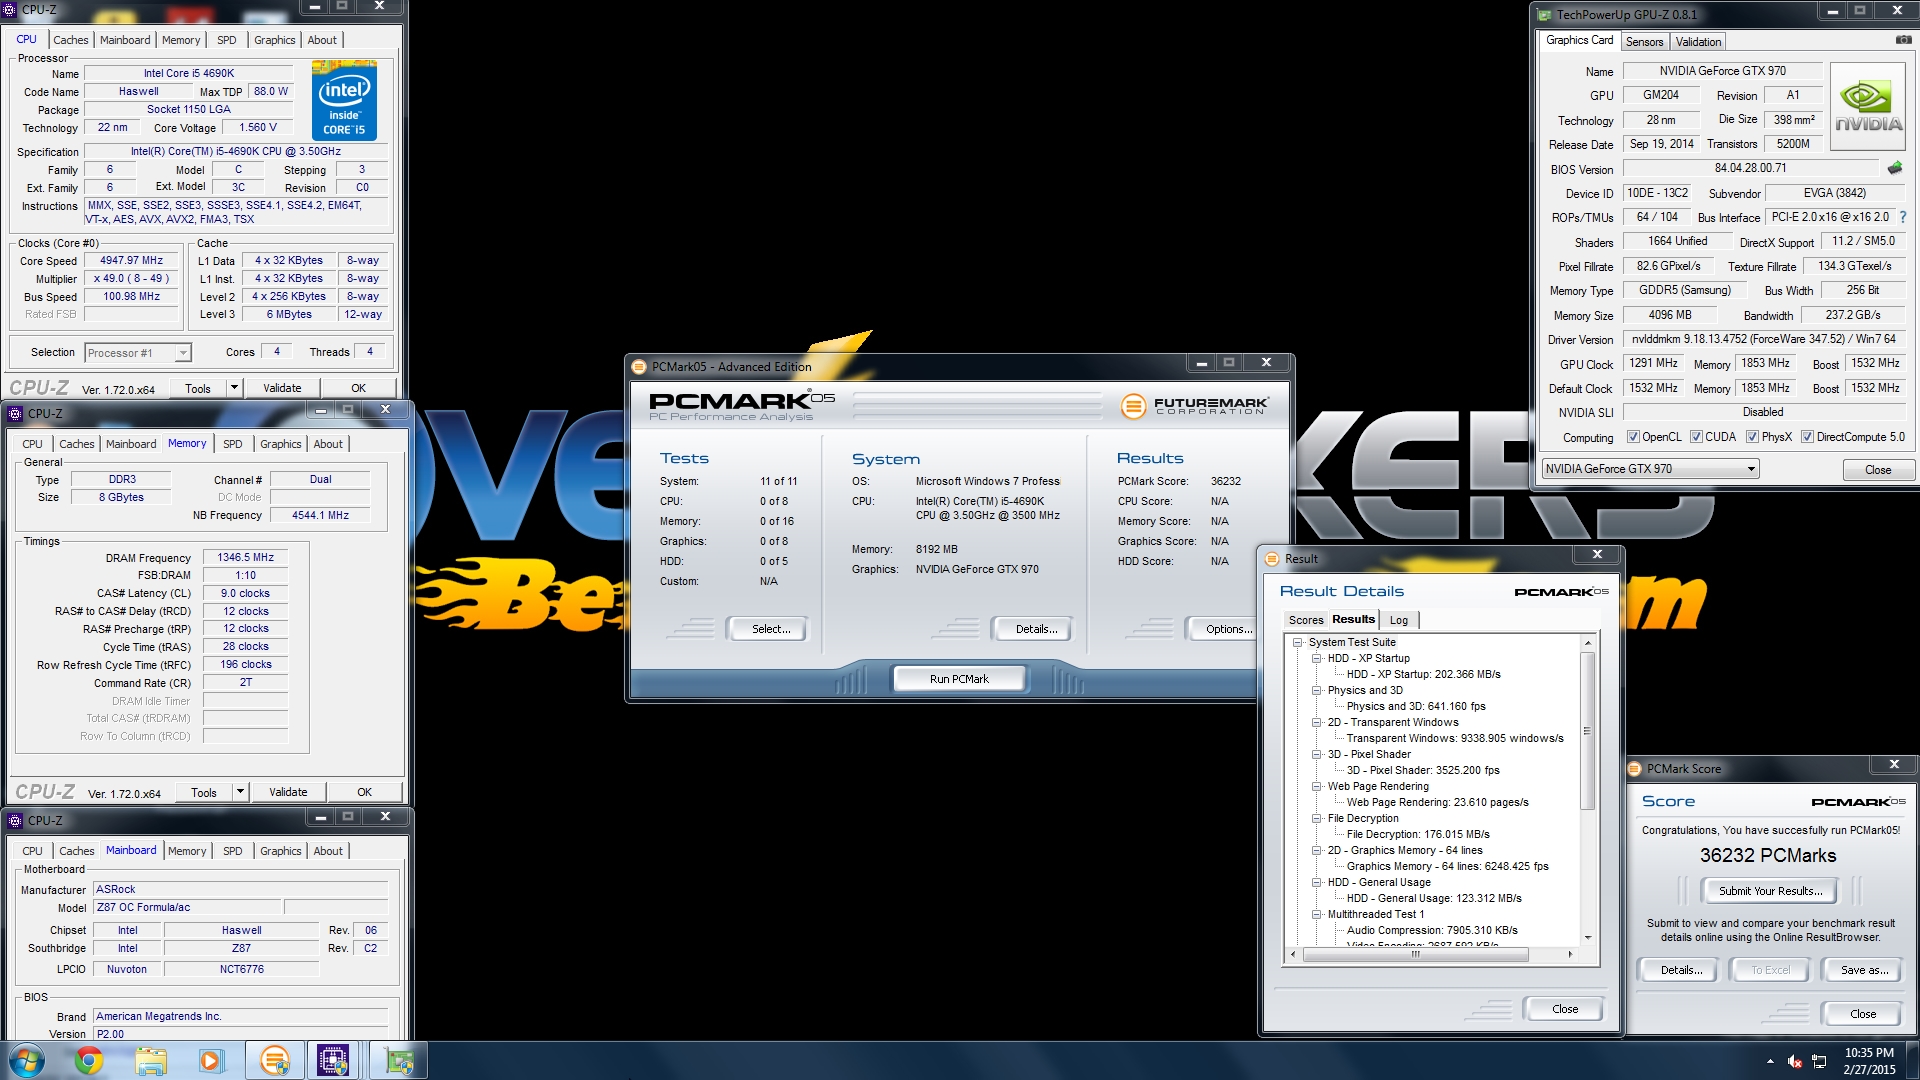
Task: Open the Caches tab in top CPU-Z window
Action: (71, 40)
